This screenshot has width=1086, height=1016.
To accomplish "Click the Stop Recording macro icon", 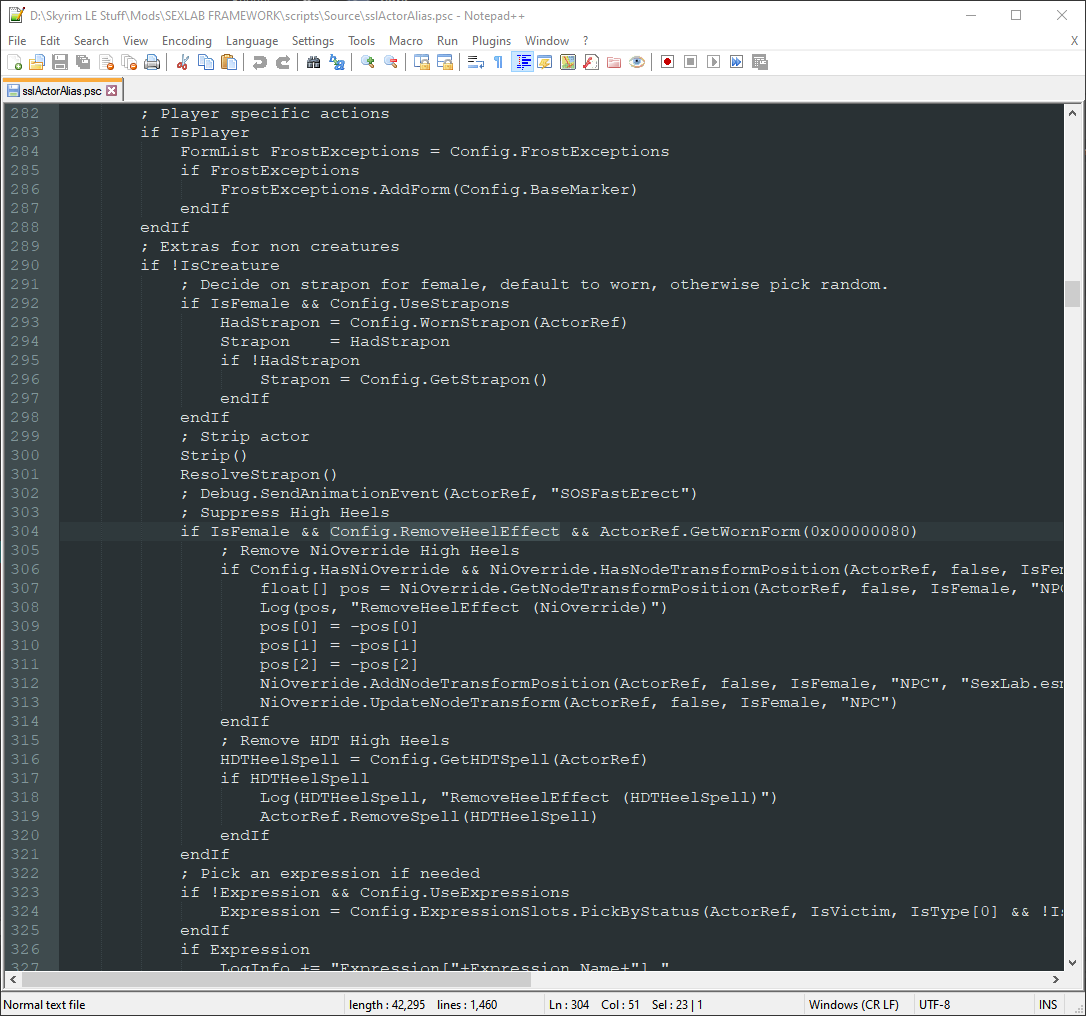I will 691,62.
